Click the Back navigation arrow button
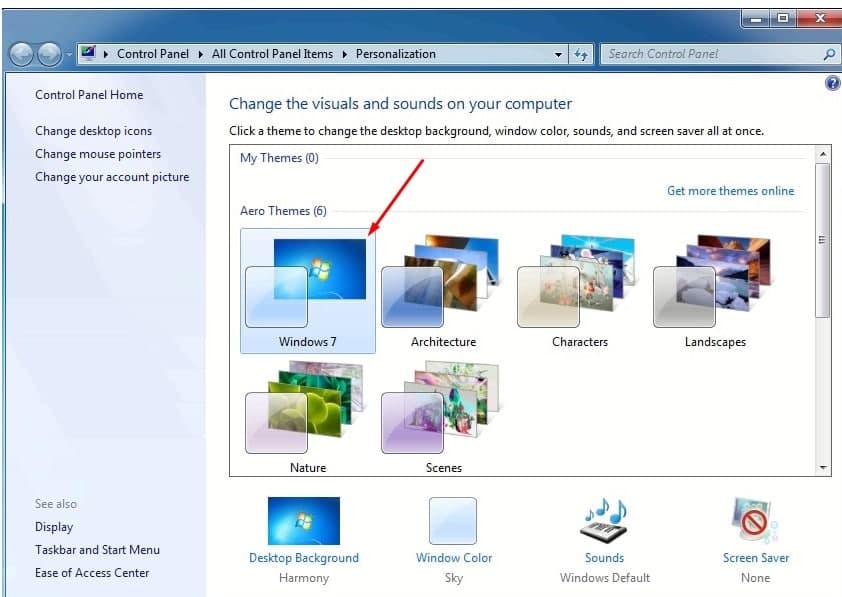Screen dimensions: 842x597 (21, 54)
